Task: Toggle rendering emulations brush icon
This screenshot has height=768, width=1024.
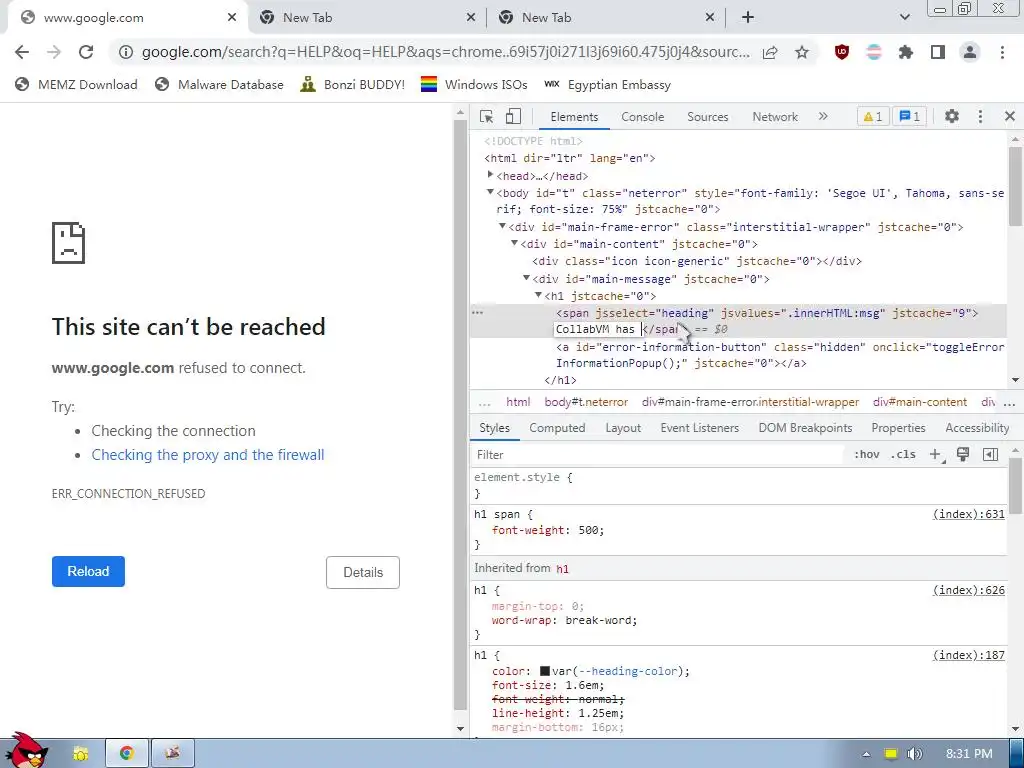Action: [963, 455]
